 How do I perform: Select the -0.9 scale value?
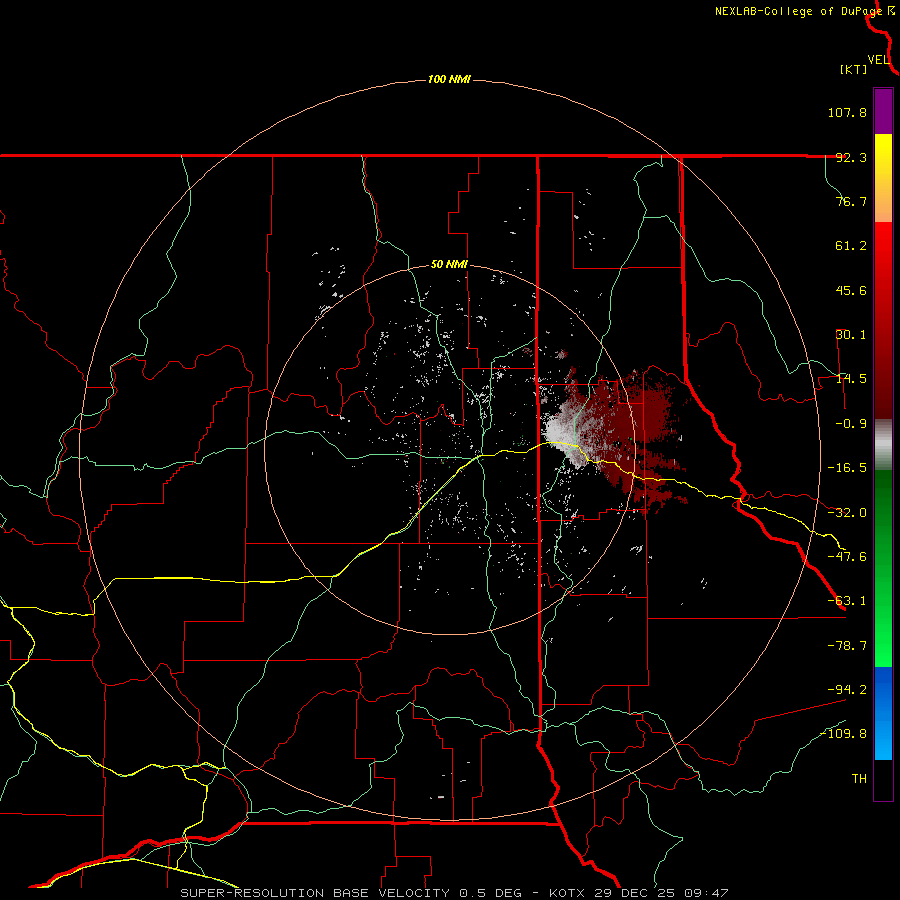click(x=851, y=424)
